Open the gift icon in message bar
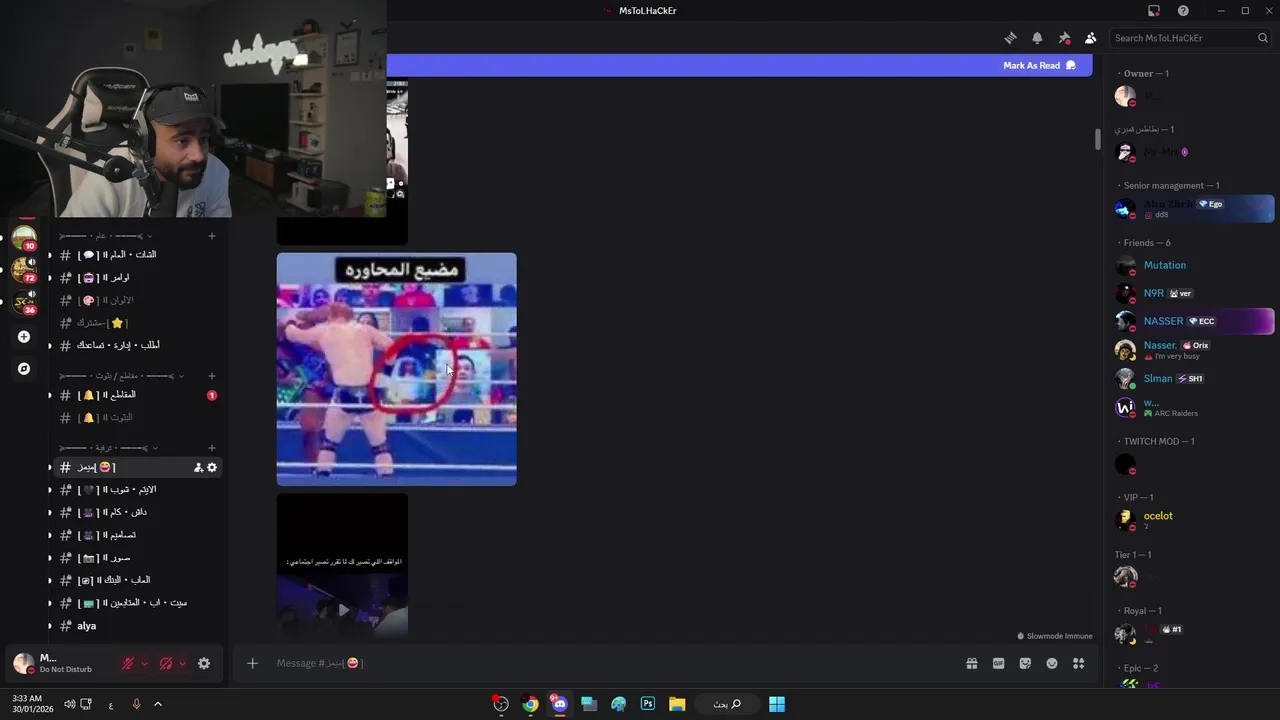 point(971,663)
